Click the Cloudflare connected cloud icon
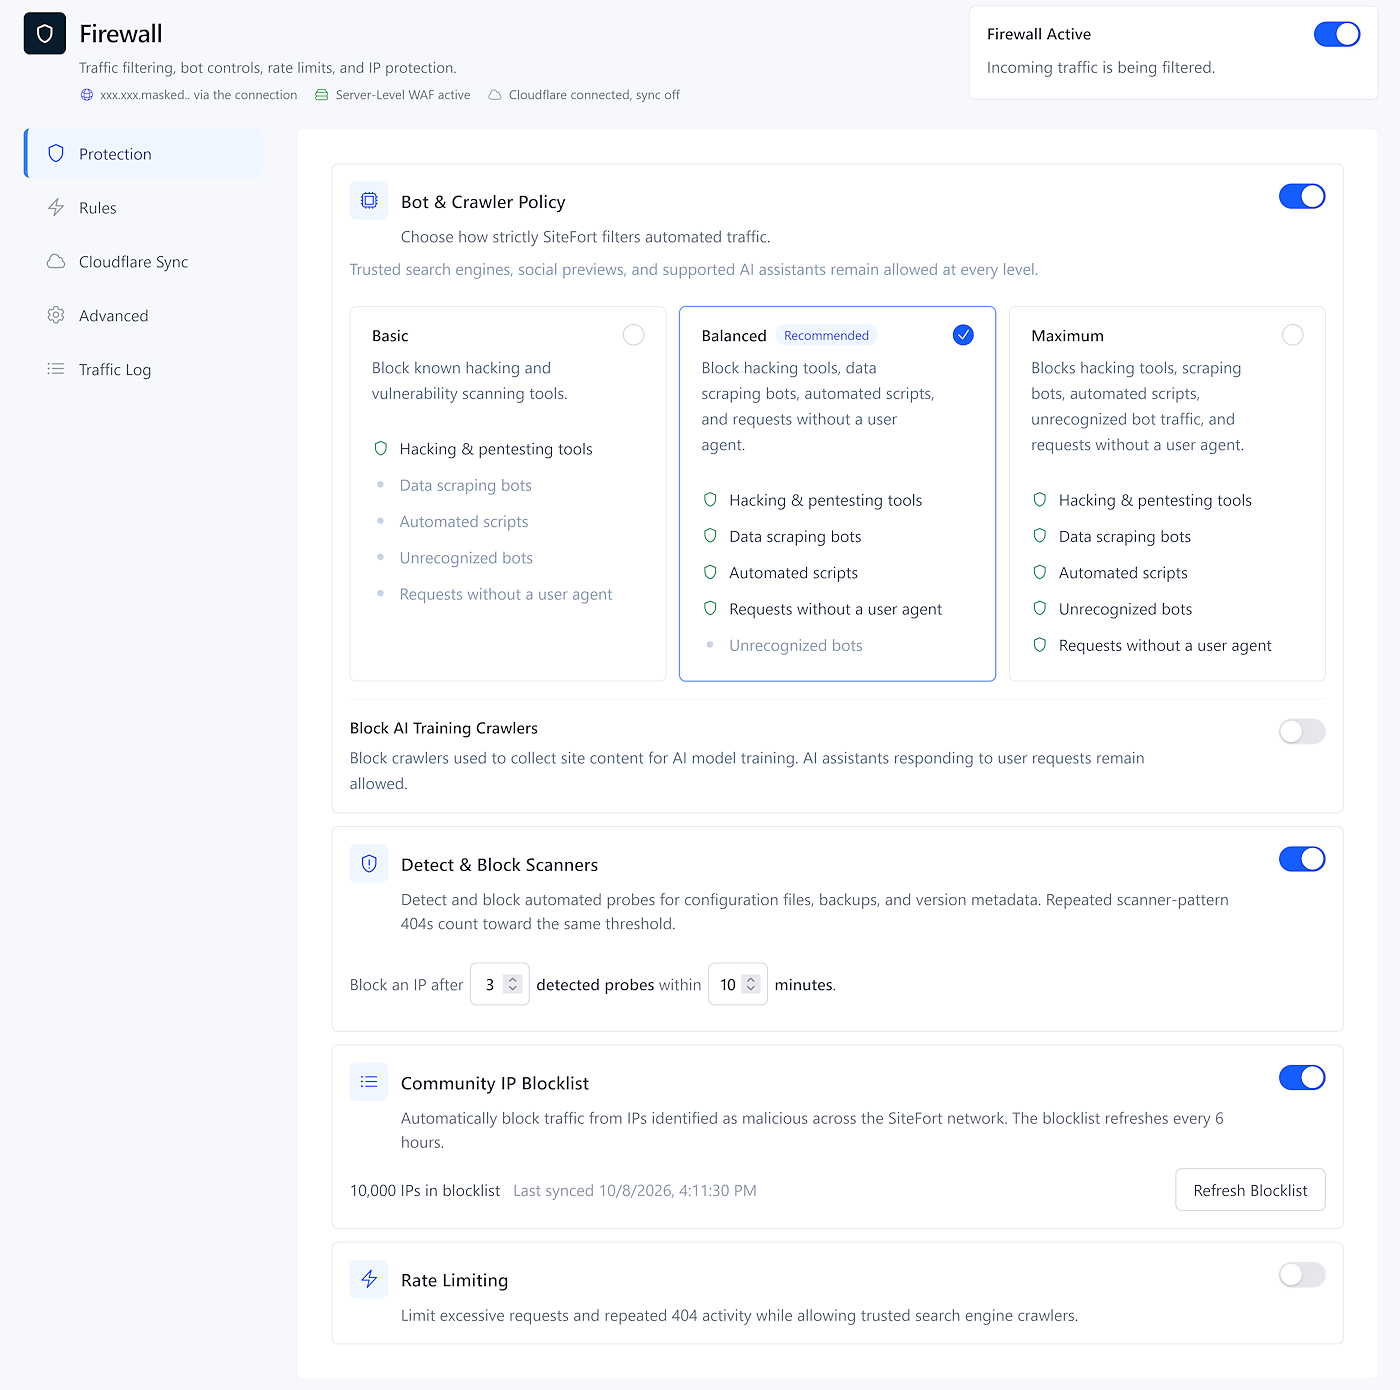1400x1390 pixels. click(495, 95)
